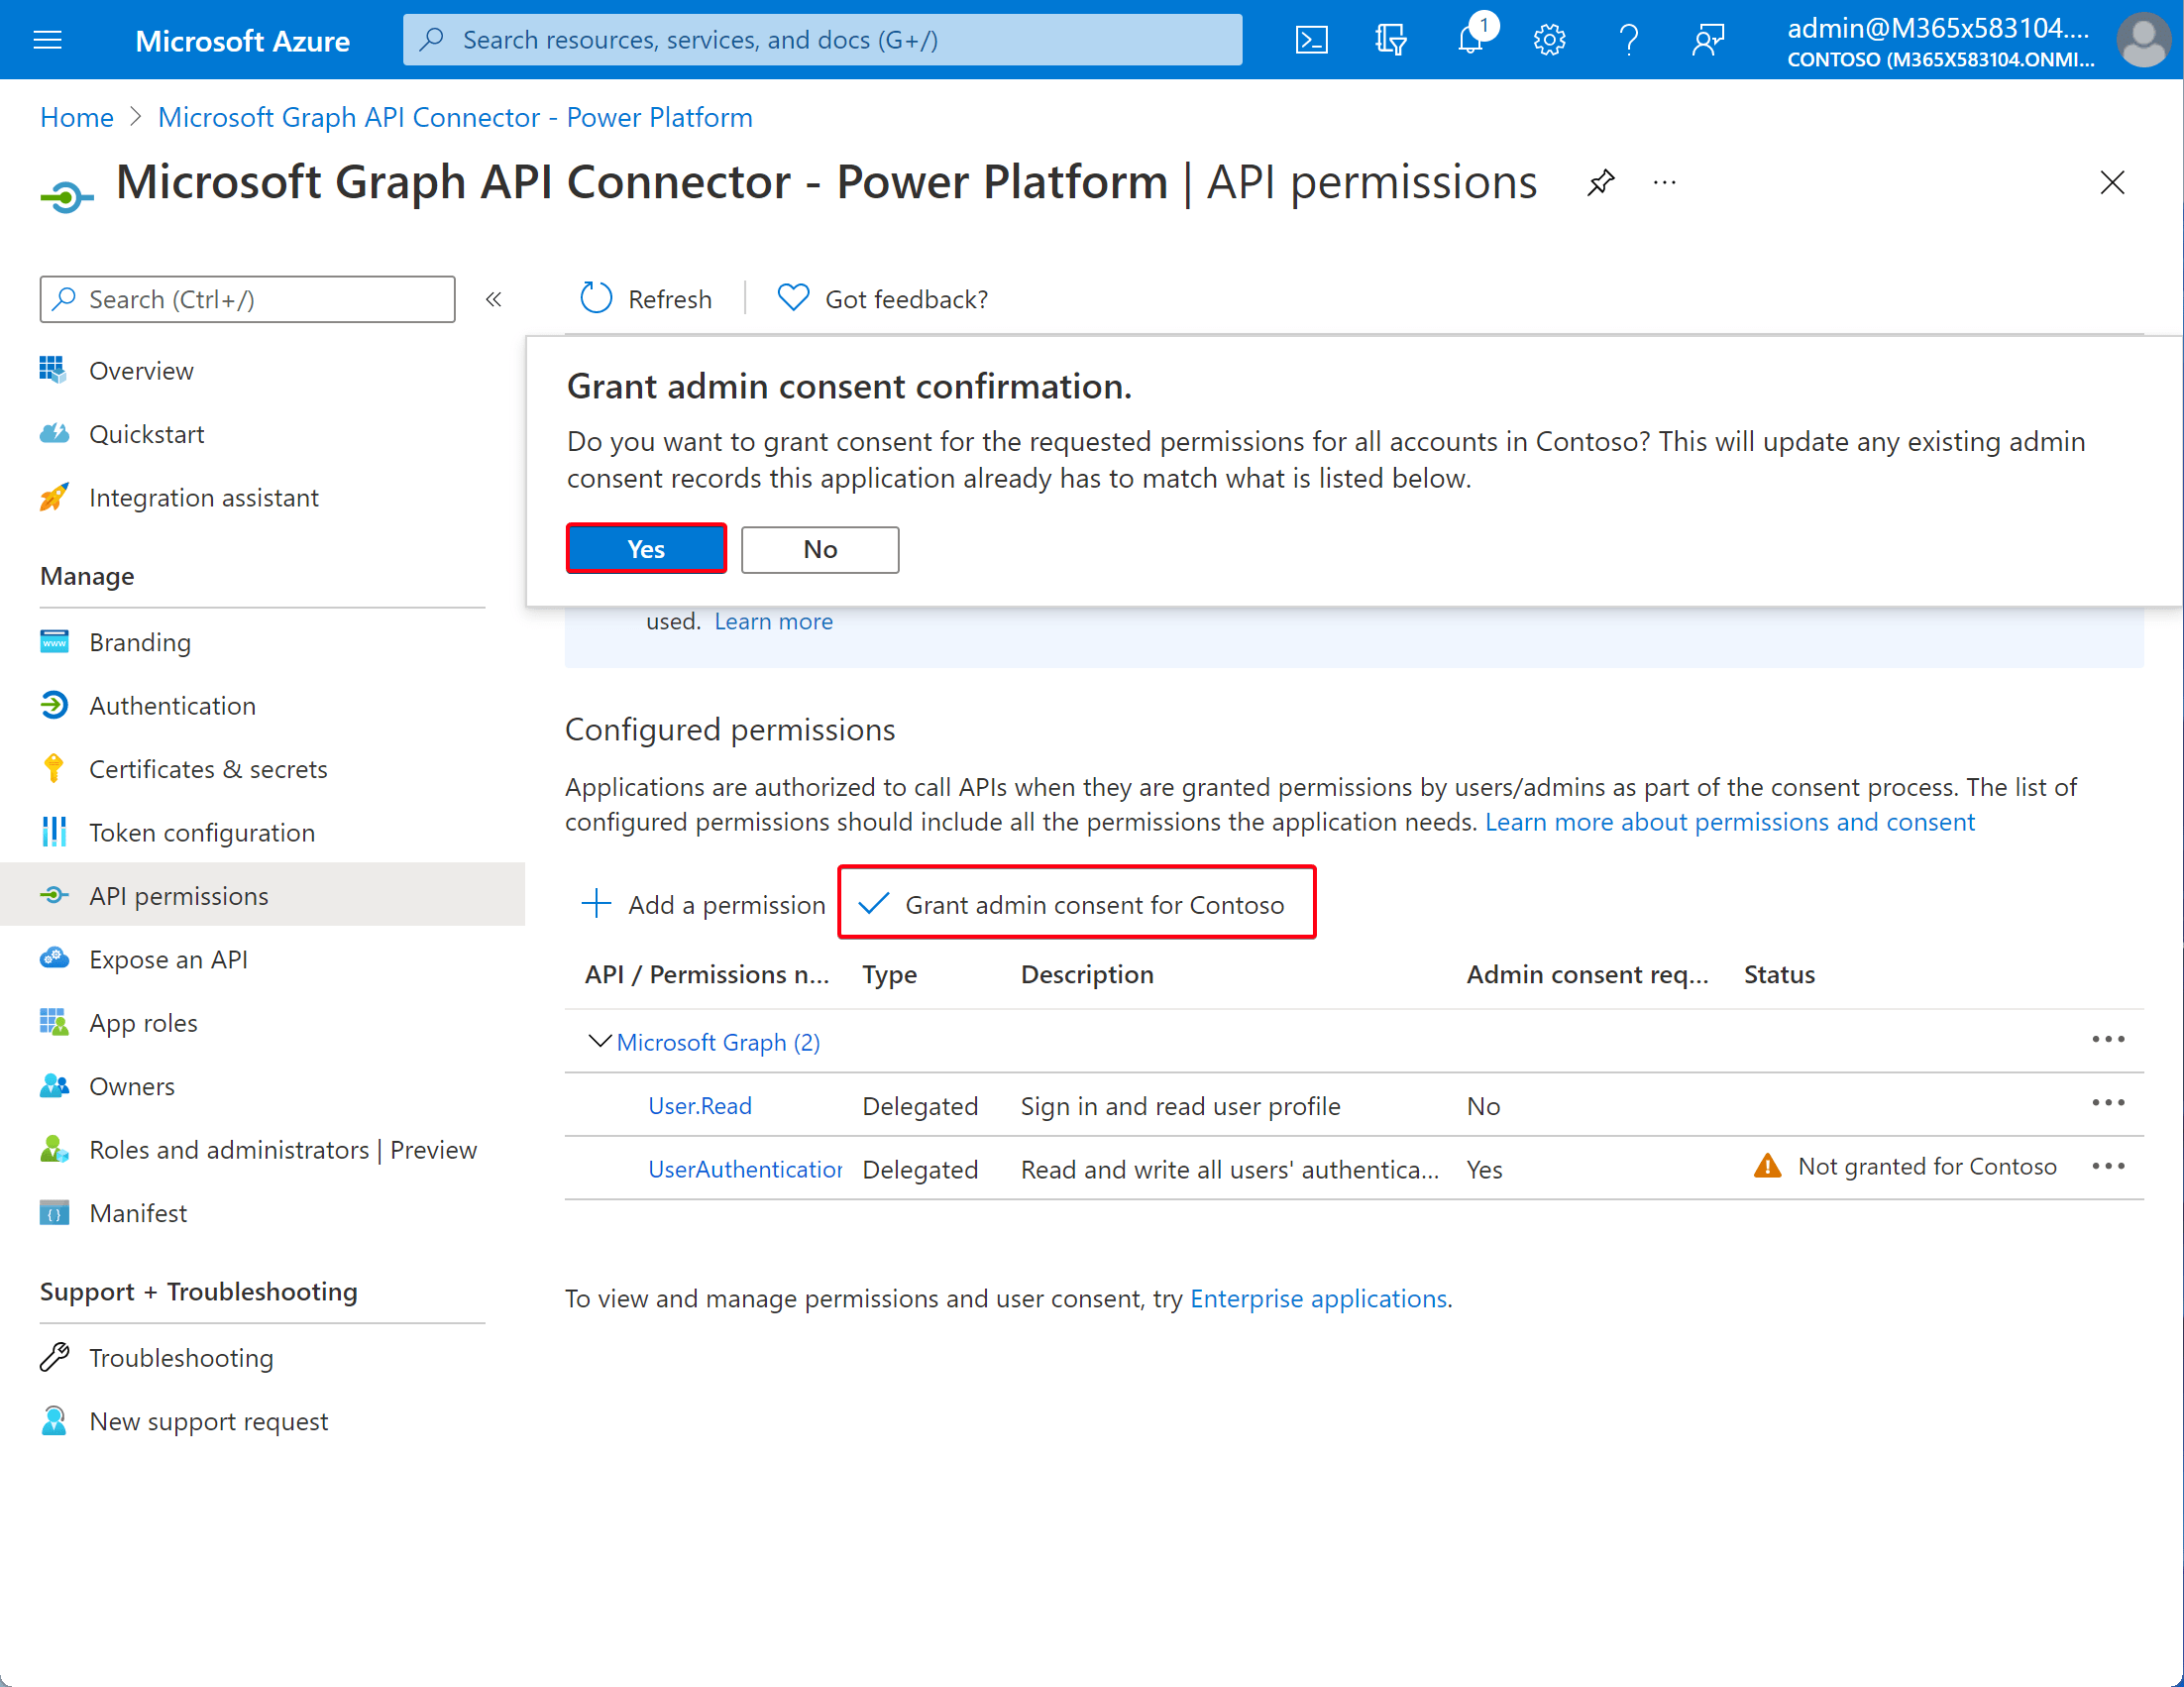The width and height of the screenshot is (2184, 1687).
Task: Open the Help question mark
Action: pyautogui.click(x=1628, y=40)
